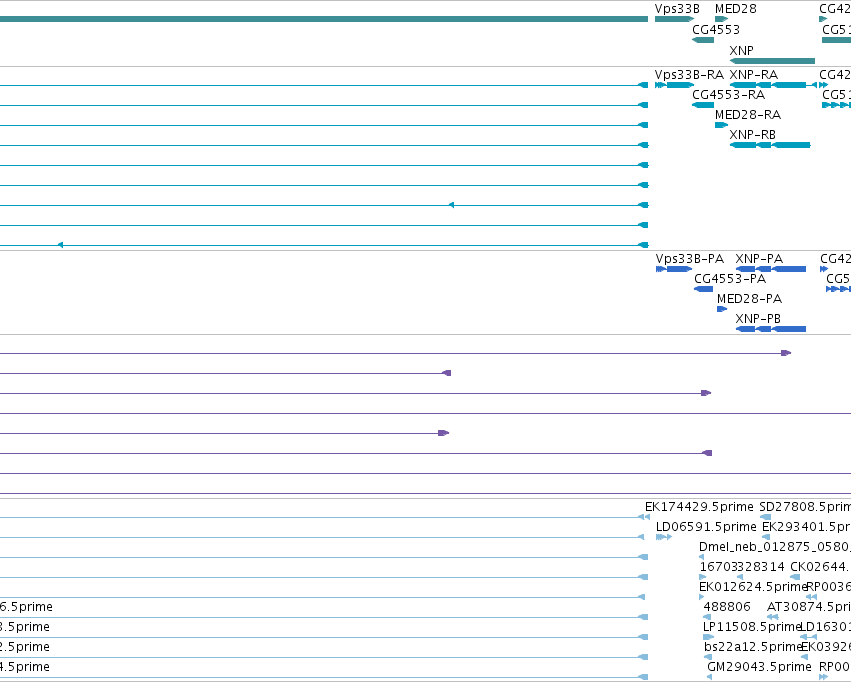This screenshot has width=851, height=682.
Task: Click the EK174429.5prime EST label
Action: point(699,507)
